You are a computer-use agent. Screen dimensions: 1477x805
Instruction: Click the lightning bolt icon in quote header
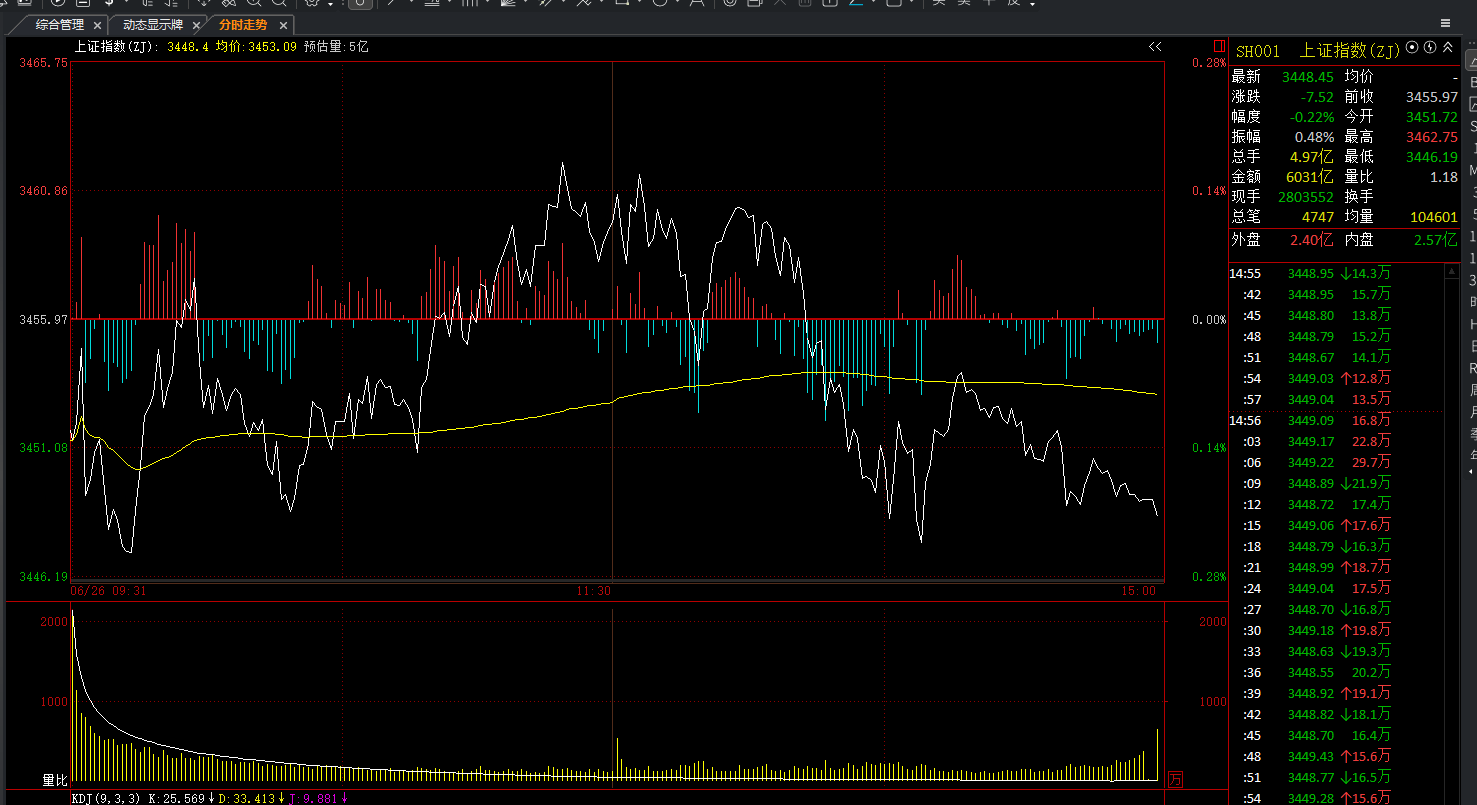1430,48
